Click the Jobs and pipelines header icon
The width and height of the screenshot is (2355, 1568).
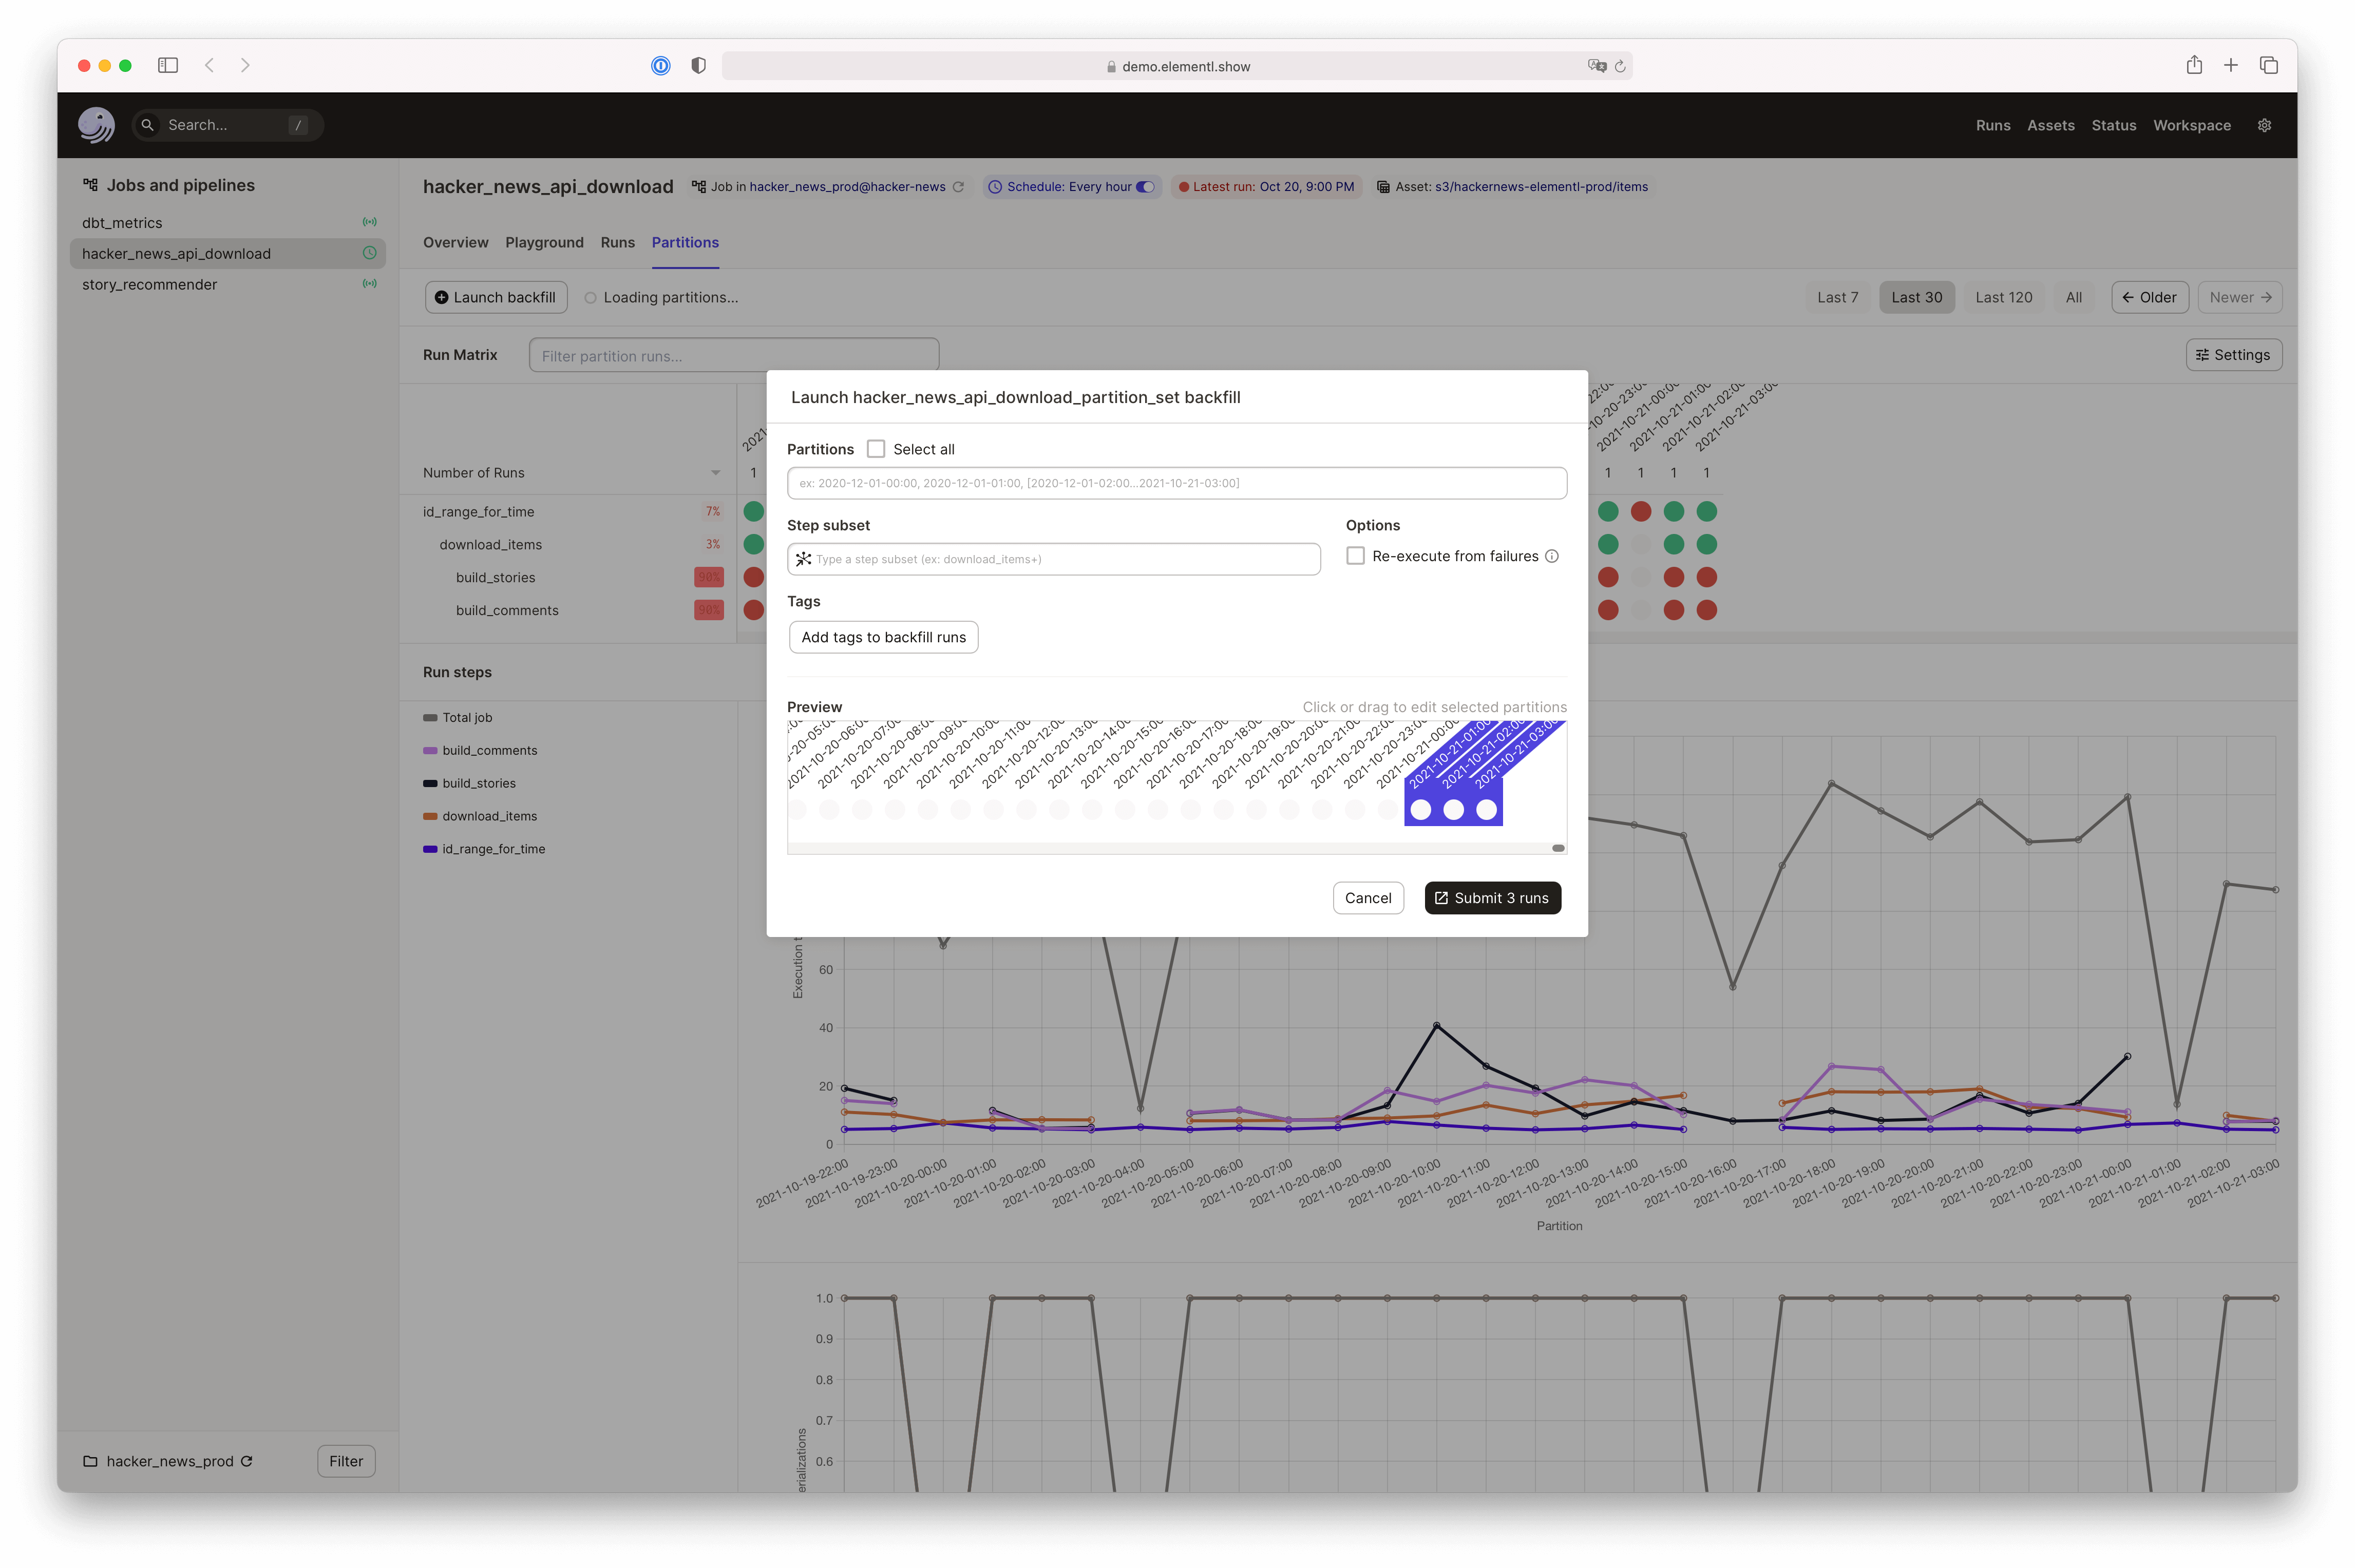91,185
